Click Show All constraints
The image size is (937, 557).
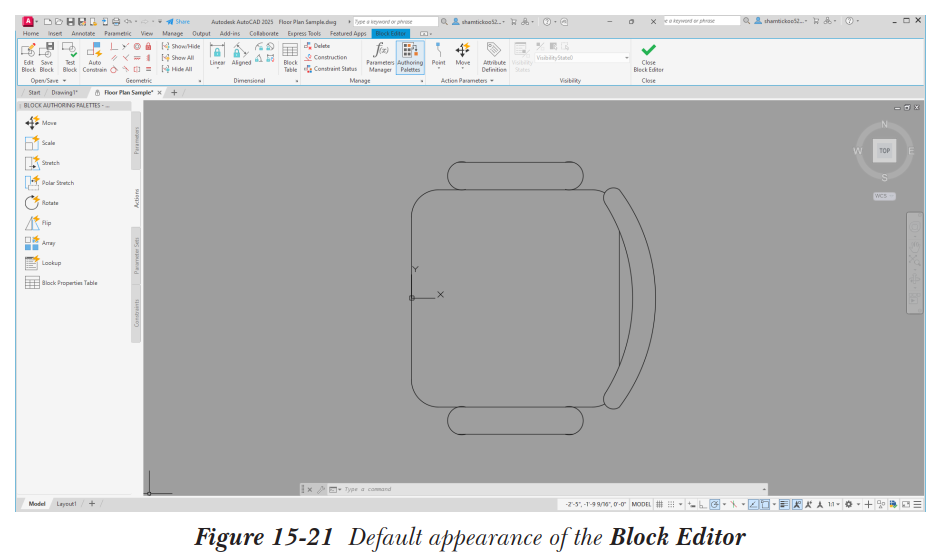pyautogui.click(x=178, y=58)
